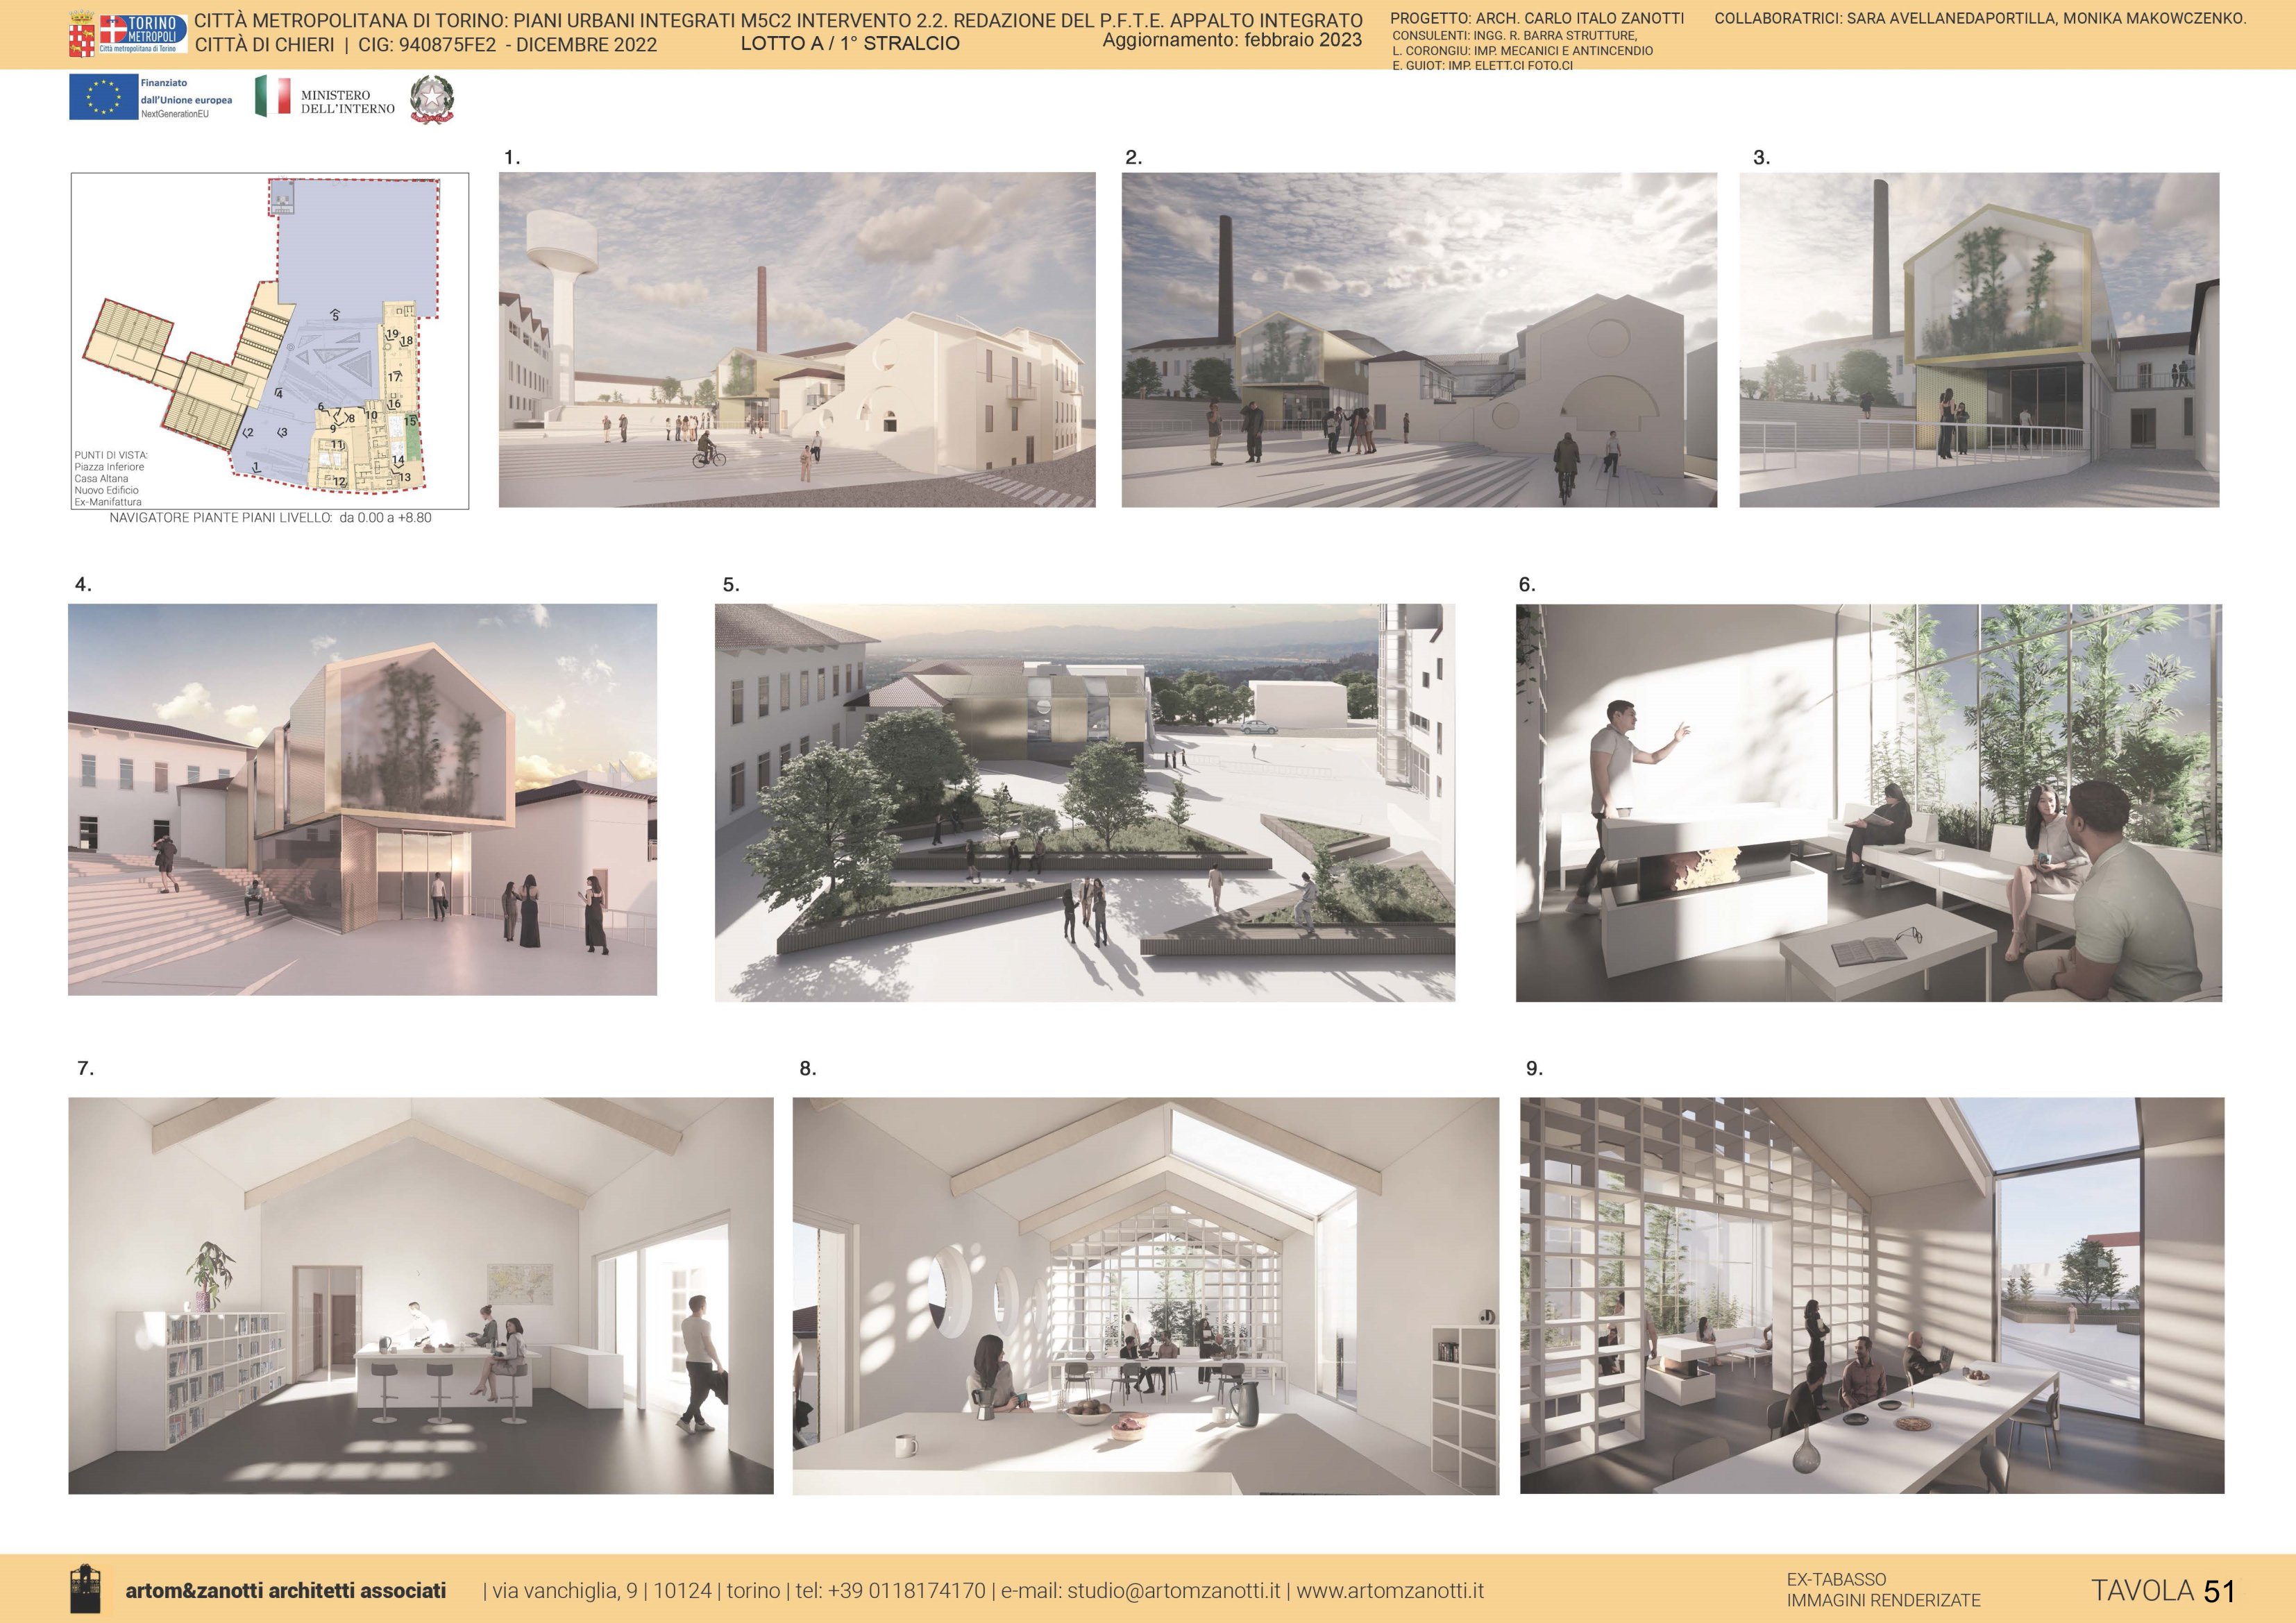Open render 1 with the water tower

tap(797, 339)
